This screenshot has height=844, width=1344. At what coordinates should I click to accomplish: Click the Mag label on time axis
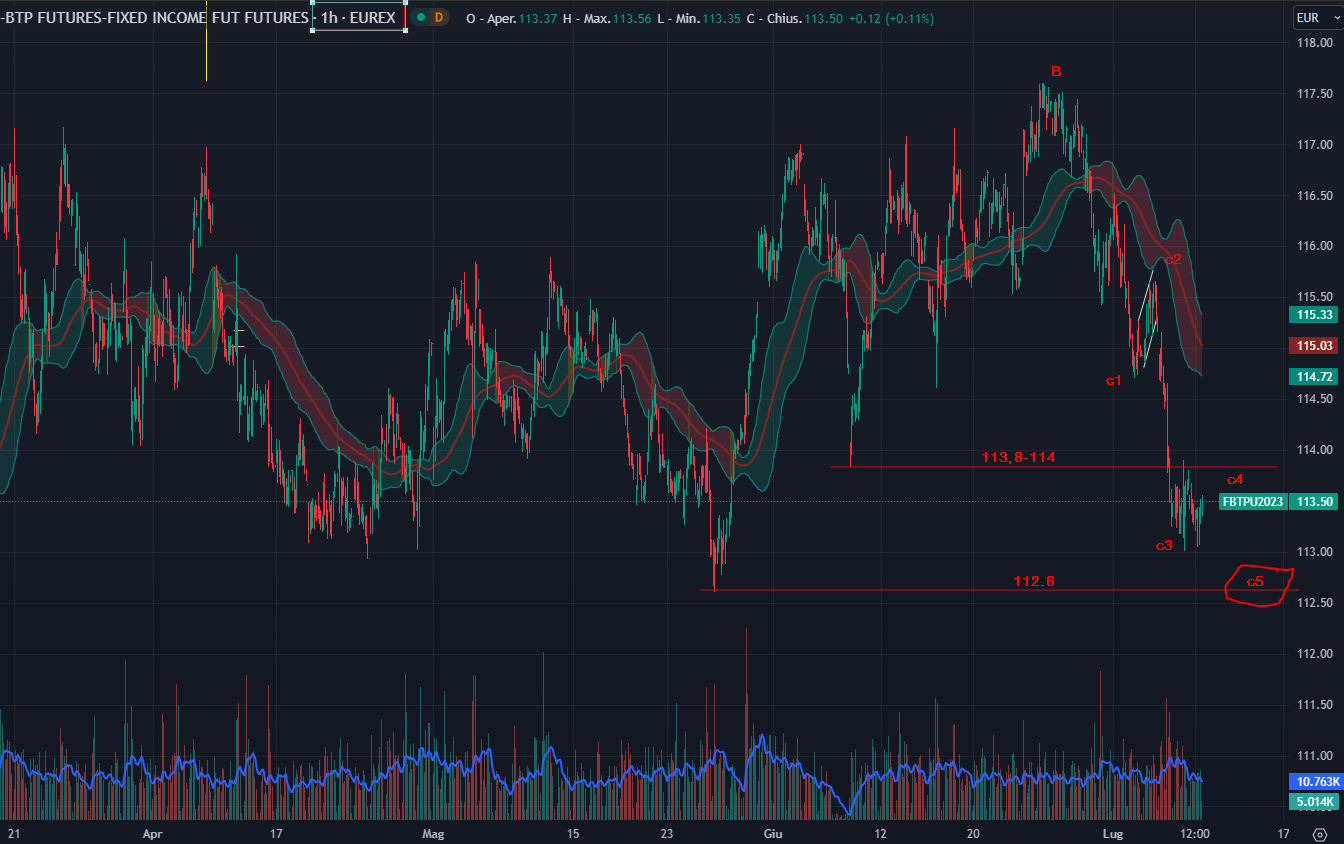pos(433,833)
